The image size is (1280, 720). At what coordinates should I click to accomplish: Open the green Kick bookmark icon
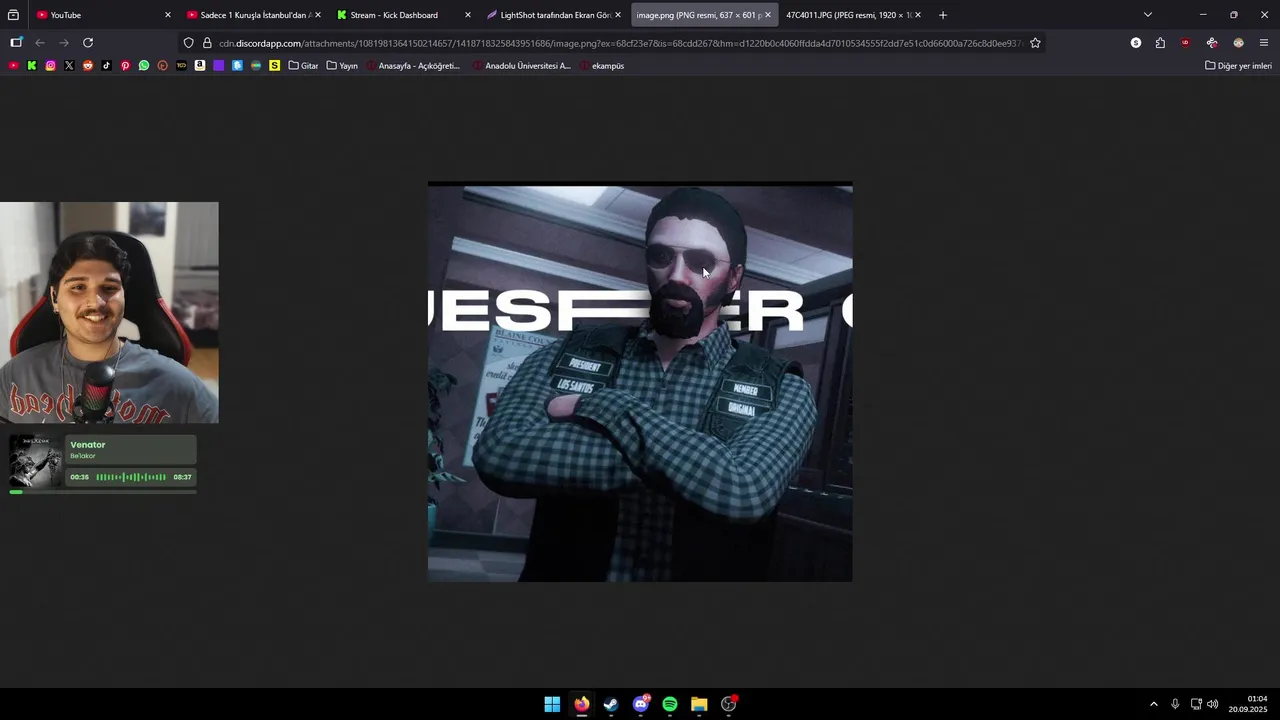click(32, 66)
